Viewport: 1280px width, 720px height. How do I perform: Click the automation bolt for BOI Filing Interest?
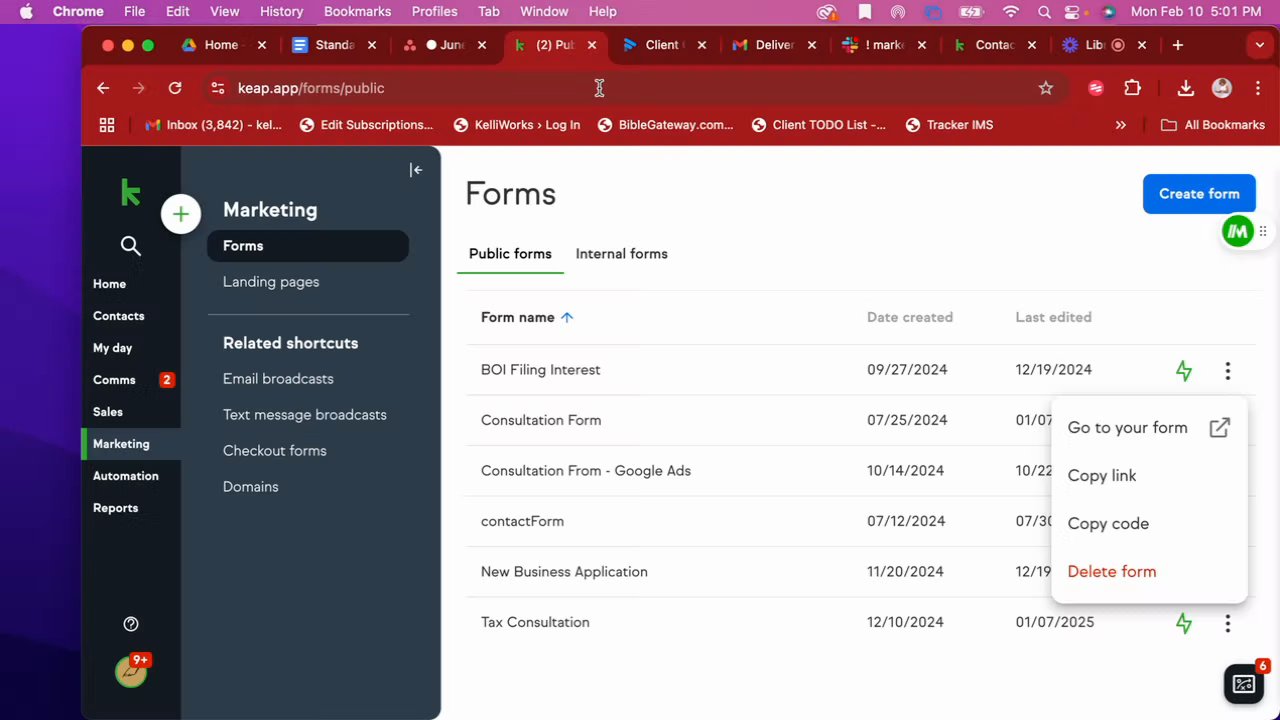coord(1184,371)
